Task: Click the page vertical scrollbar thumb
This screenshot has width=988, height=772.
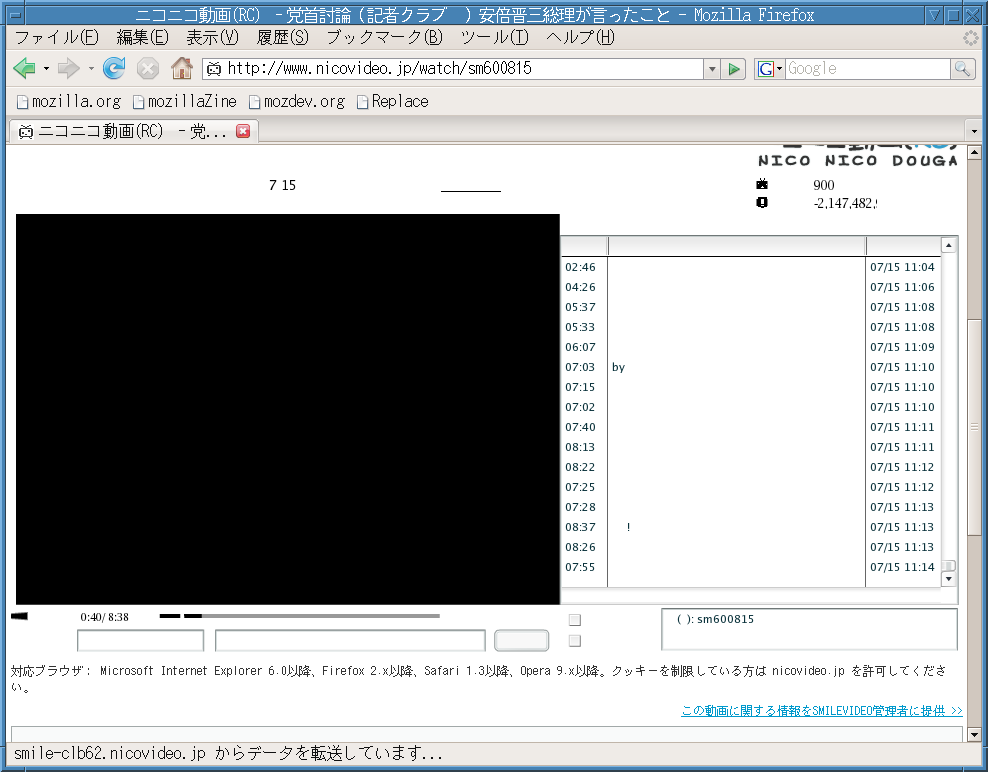Action: click(974, 427)
